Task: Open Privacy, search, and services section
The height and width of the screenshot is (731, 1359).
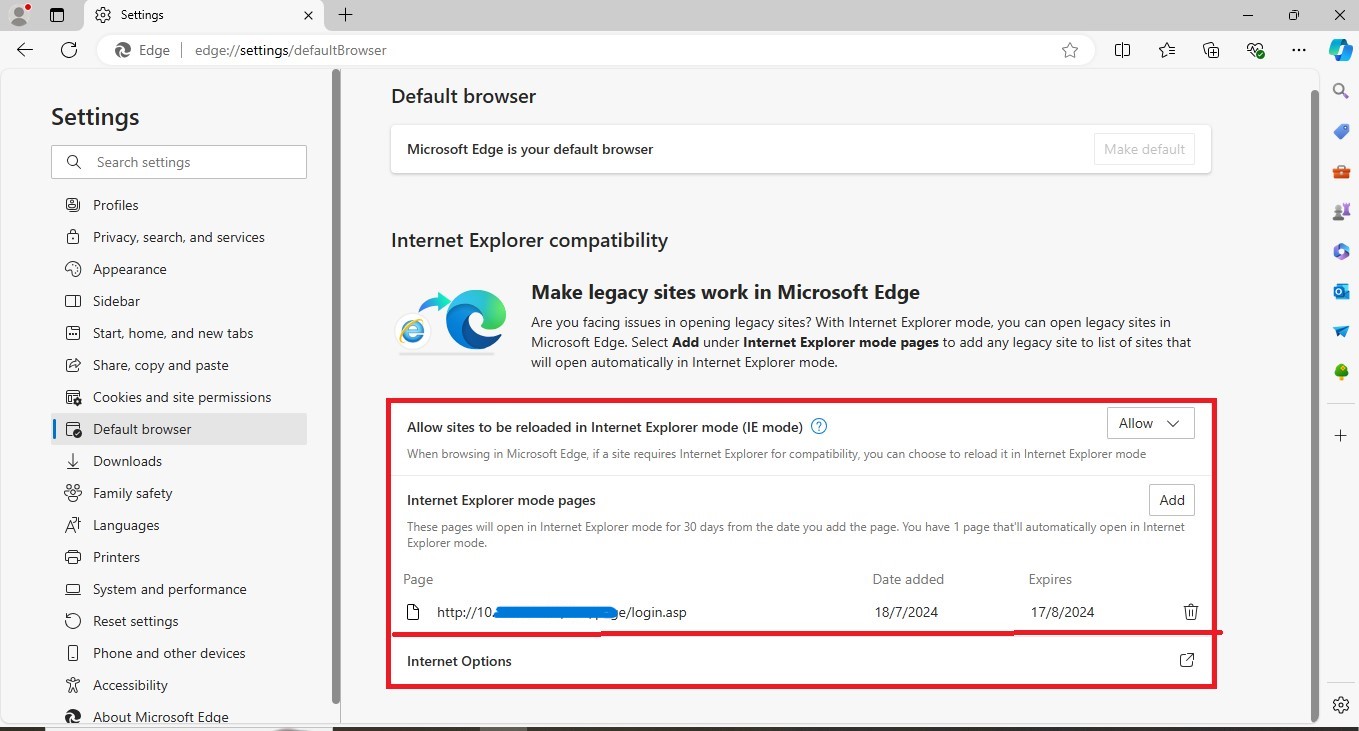Action: (179, 237)
